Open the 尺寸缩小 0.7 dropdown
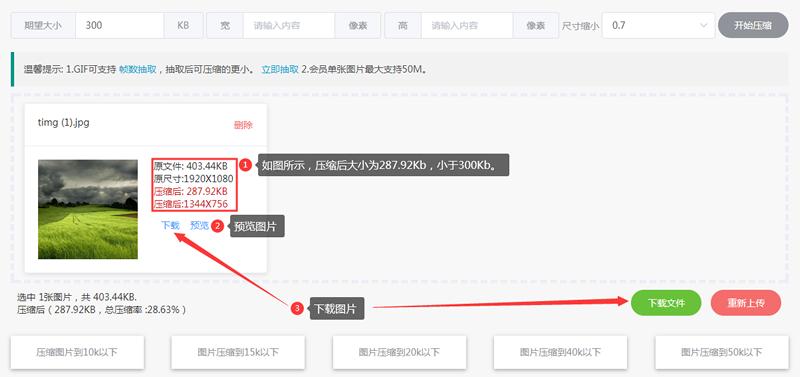Viewport: 800px width, 377px height. point(658,25)
